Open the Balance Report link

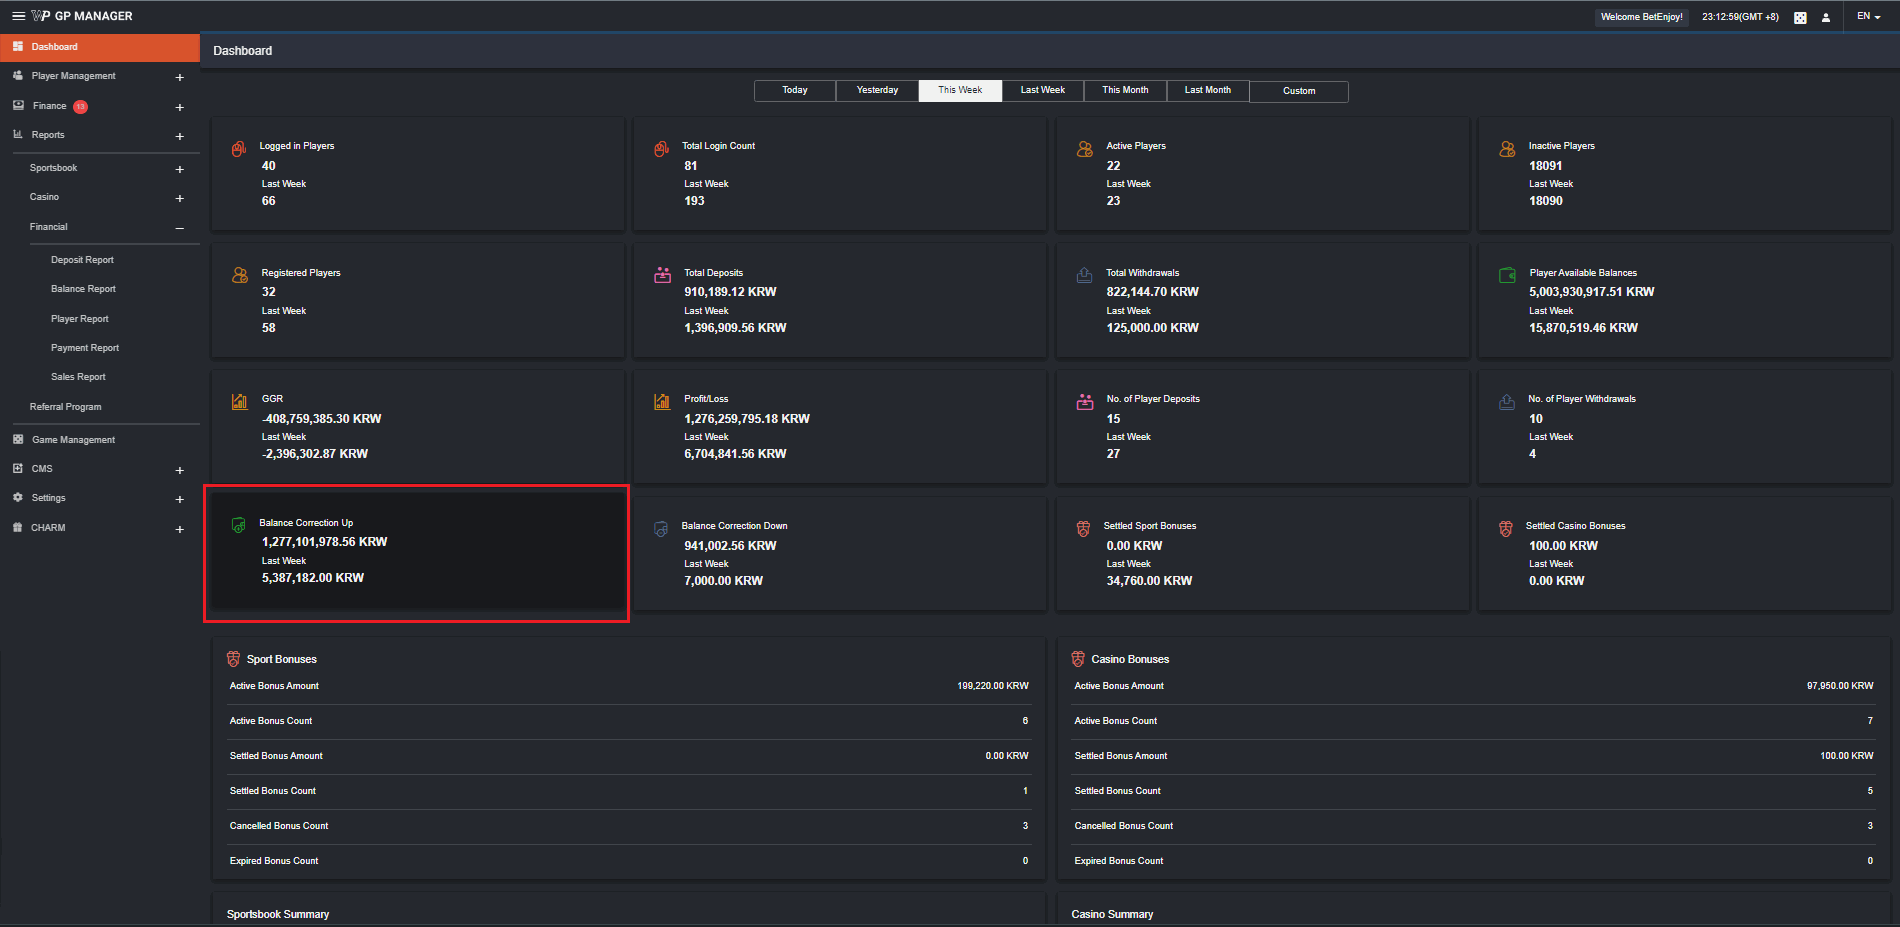click(x=83, y=289)
